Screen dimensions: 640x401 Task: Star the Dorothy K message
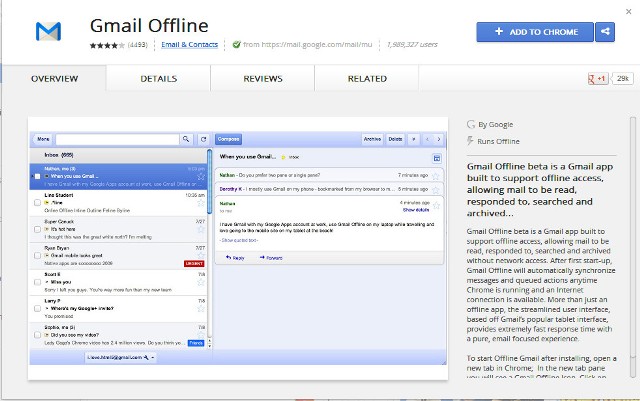pyautogui.click(x=436, y=190)
